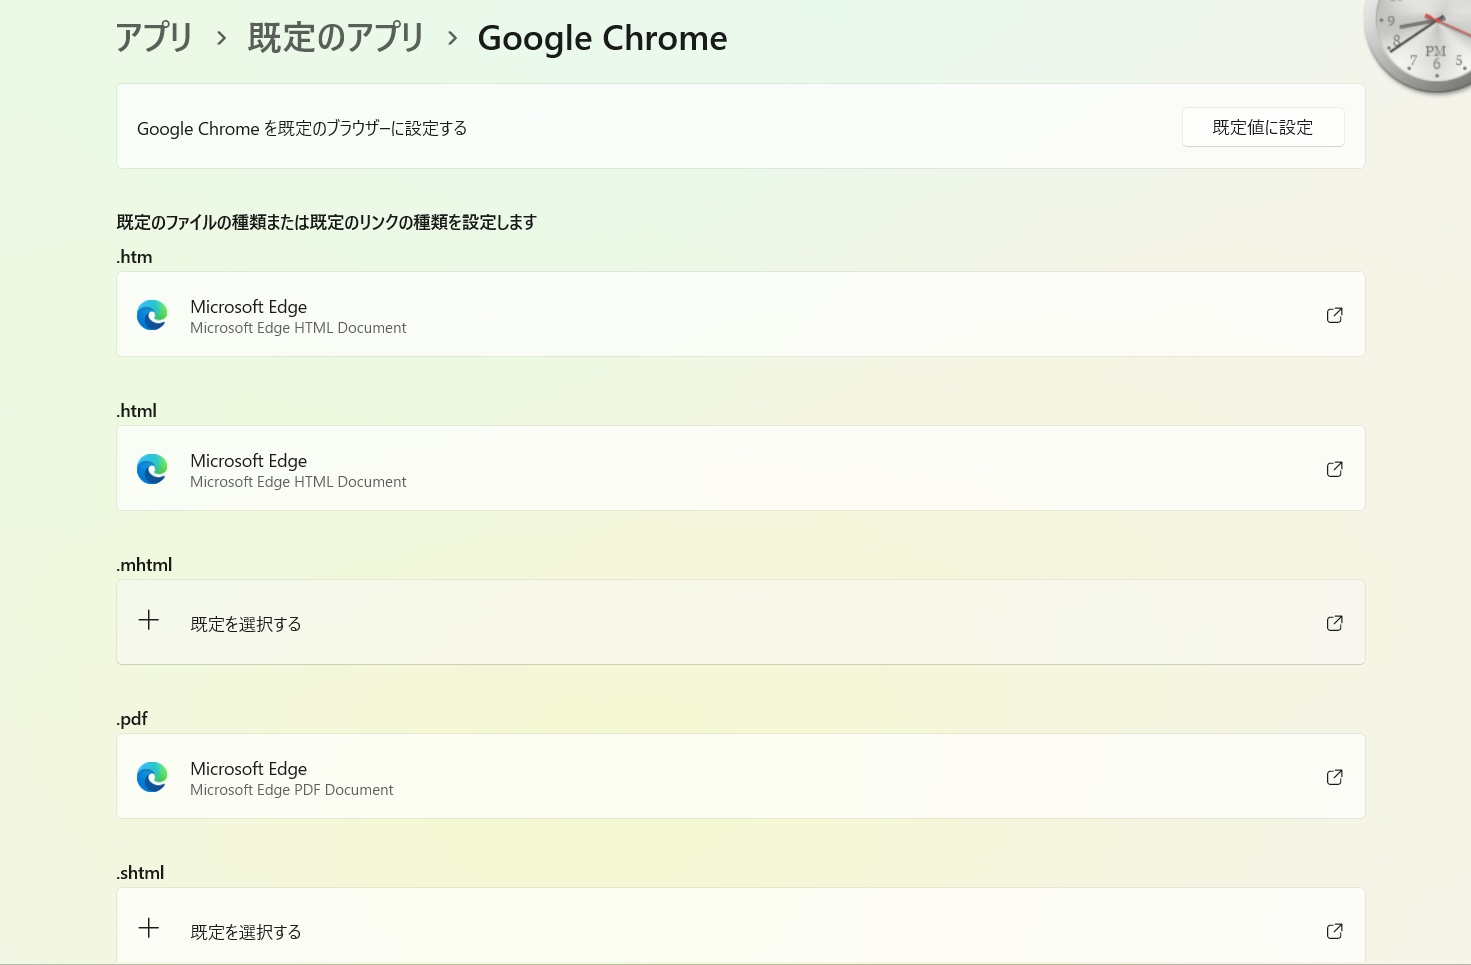Click the plus icon under .shtml
1471x965 pixels.
(149, 929)
